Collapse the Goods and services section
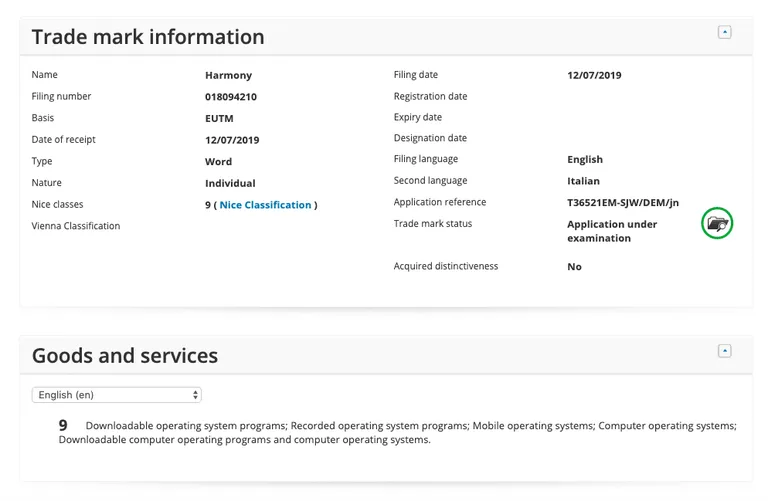768x501 pixels. pyautogui.click(x=724, y=351)
